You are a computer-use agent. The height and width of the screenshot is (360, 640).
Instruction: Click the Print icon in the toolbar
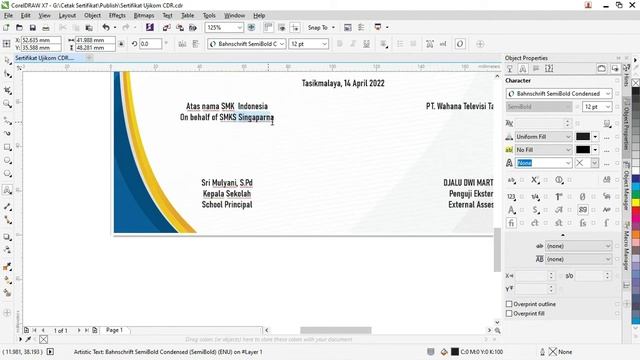(x=46, y=27)
